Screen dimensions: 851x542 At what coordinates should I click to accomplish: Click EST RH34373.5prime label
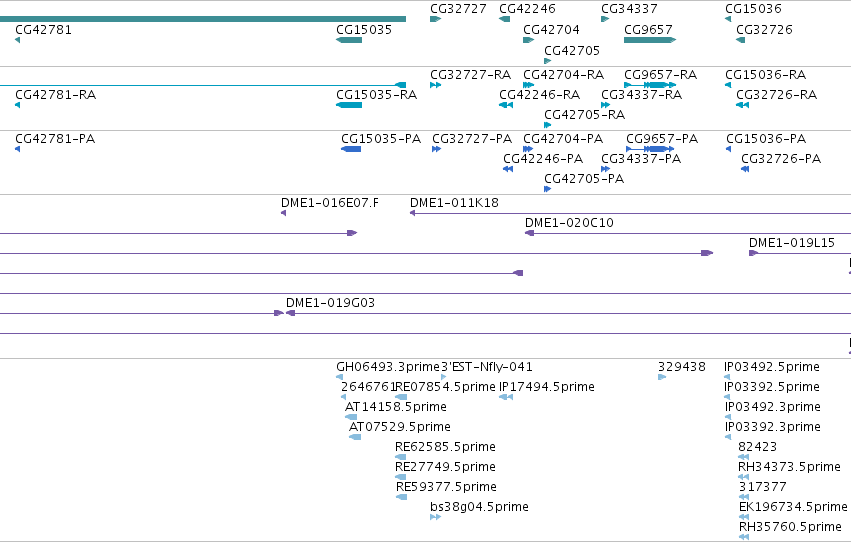[x=789, y=467]
